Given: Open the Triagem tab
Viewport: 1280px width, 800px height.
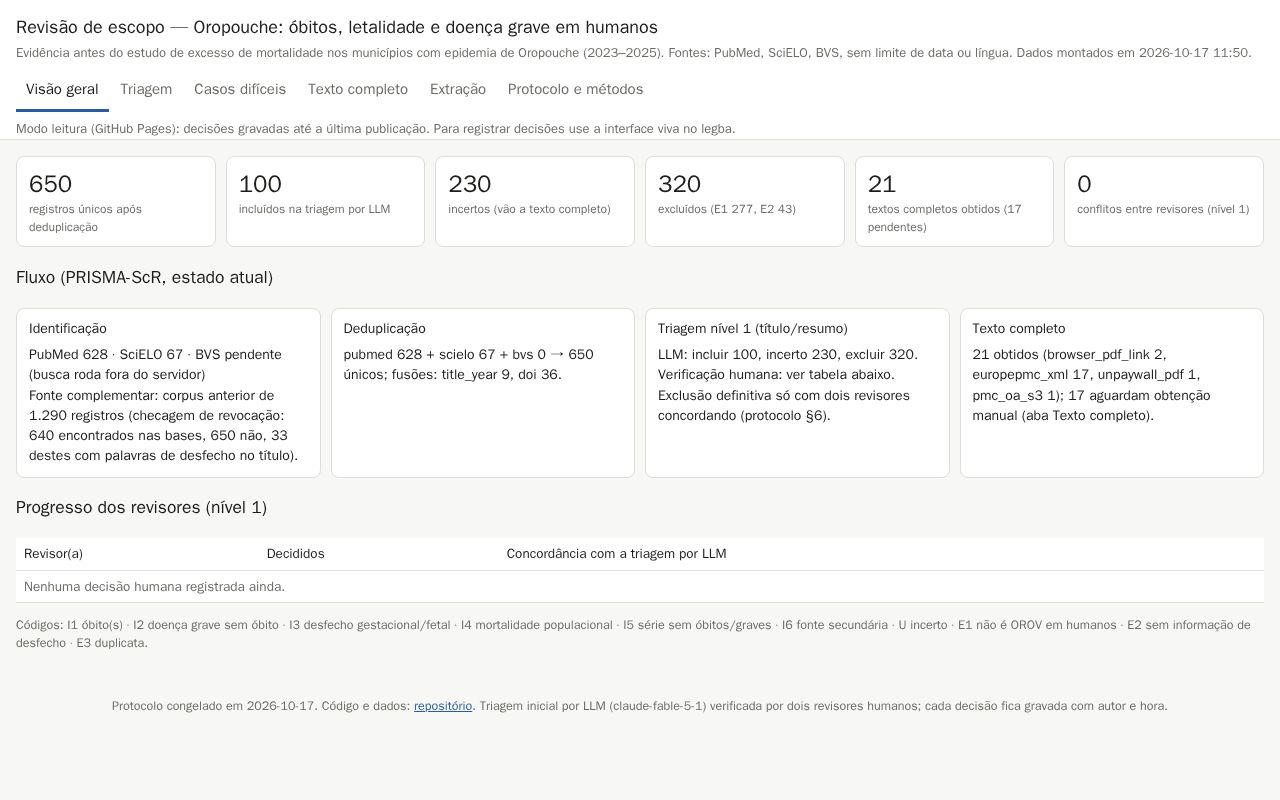Looking at the screenshot, I should (x=146, y=90).
